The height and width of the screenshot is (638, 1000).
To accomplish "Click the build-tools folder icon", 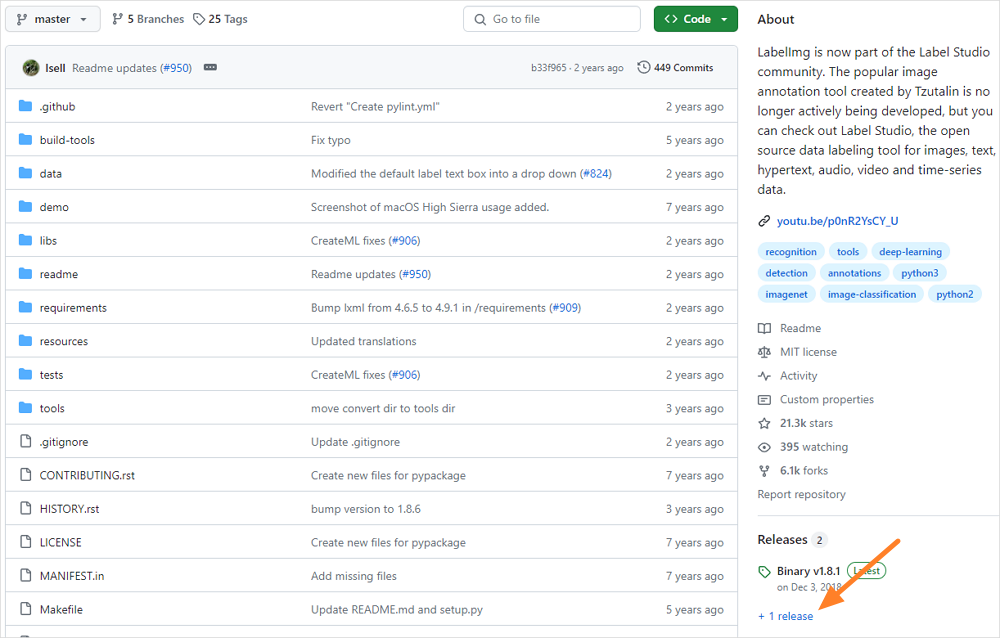I will coord(26,139).
